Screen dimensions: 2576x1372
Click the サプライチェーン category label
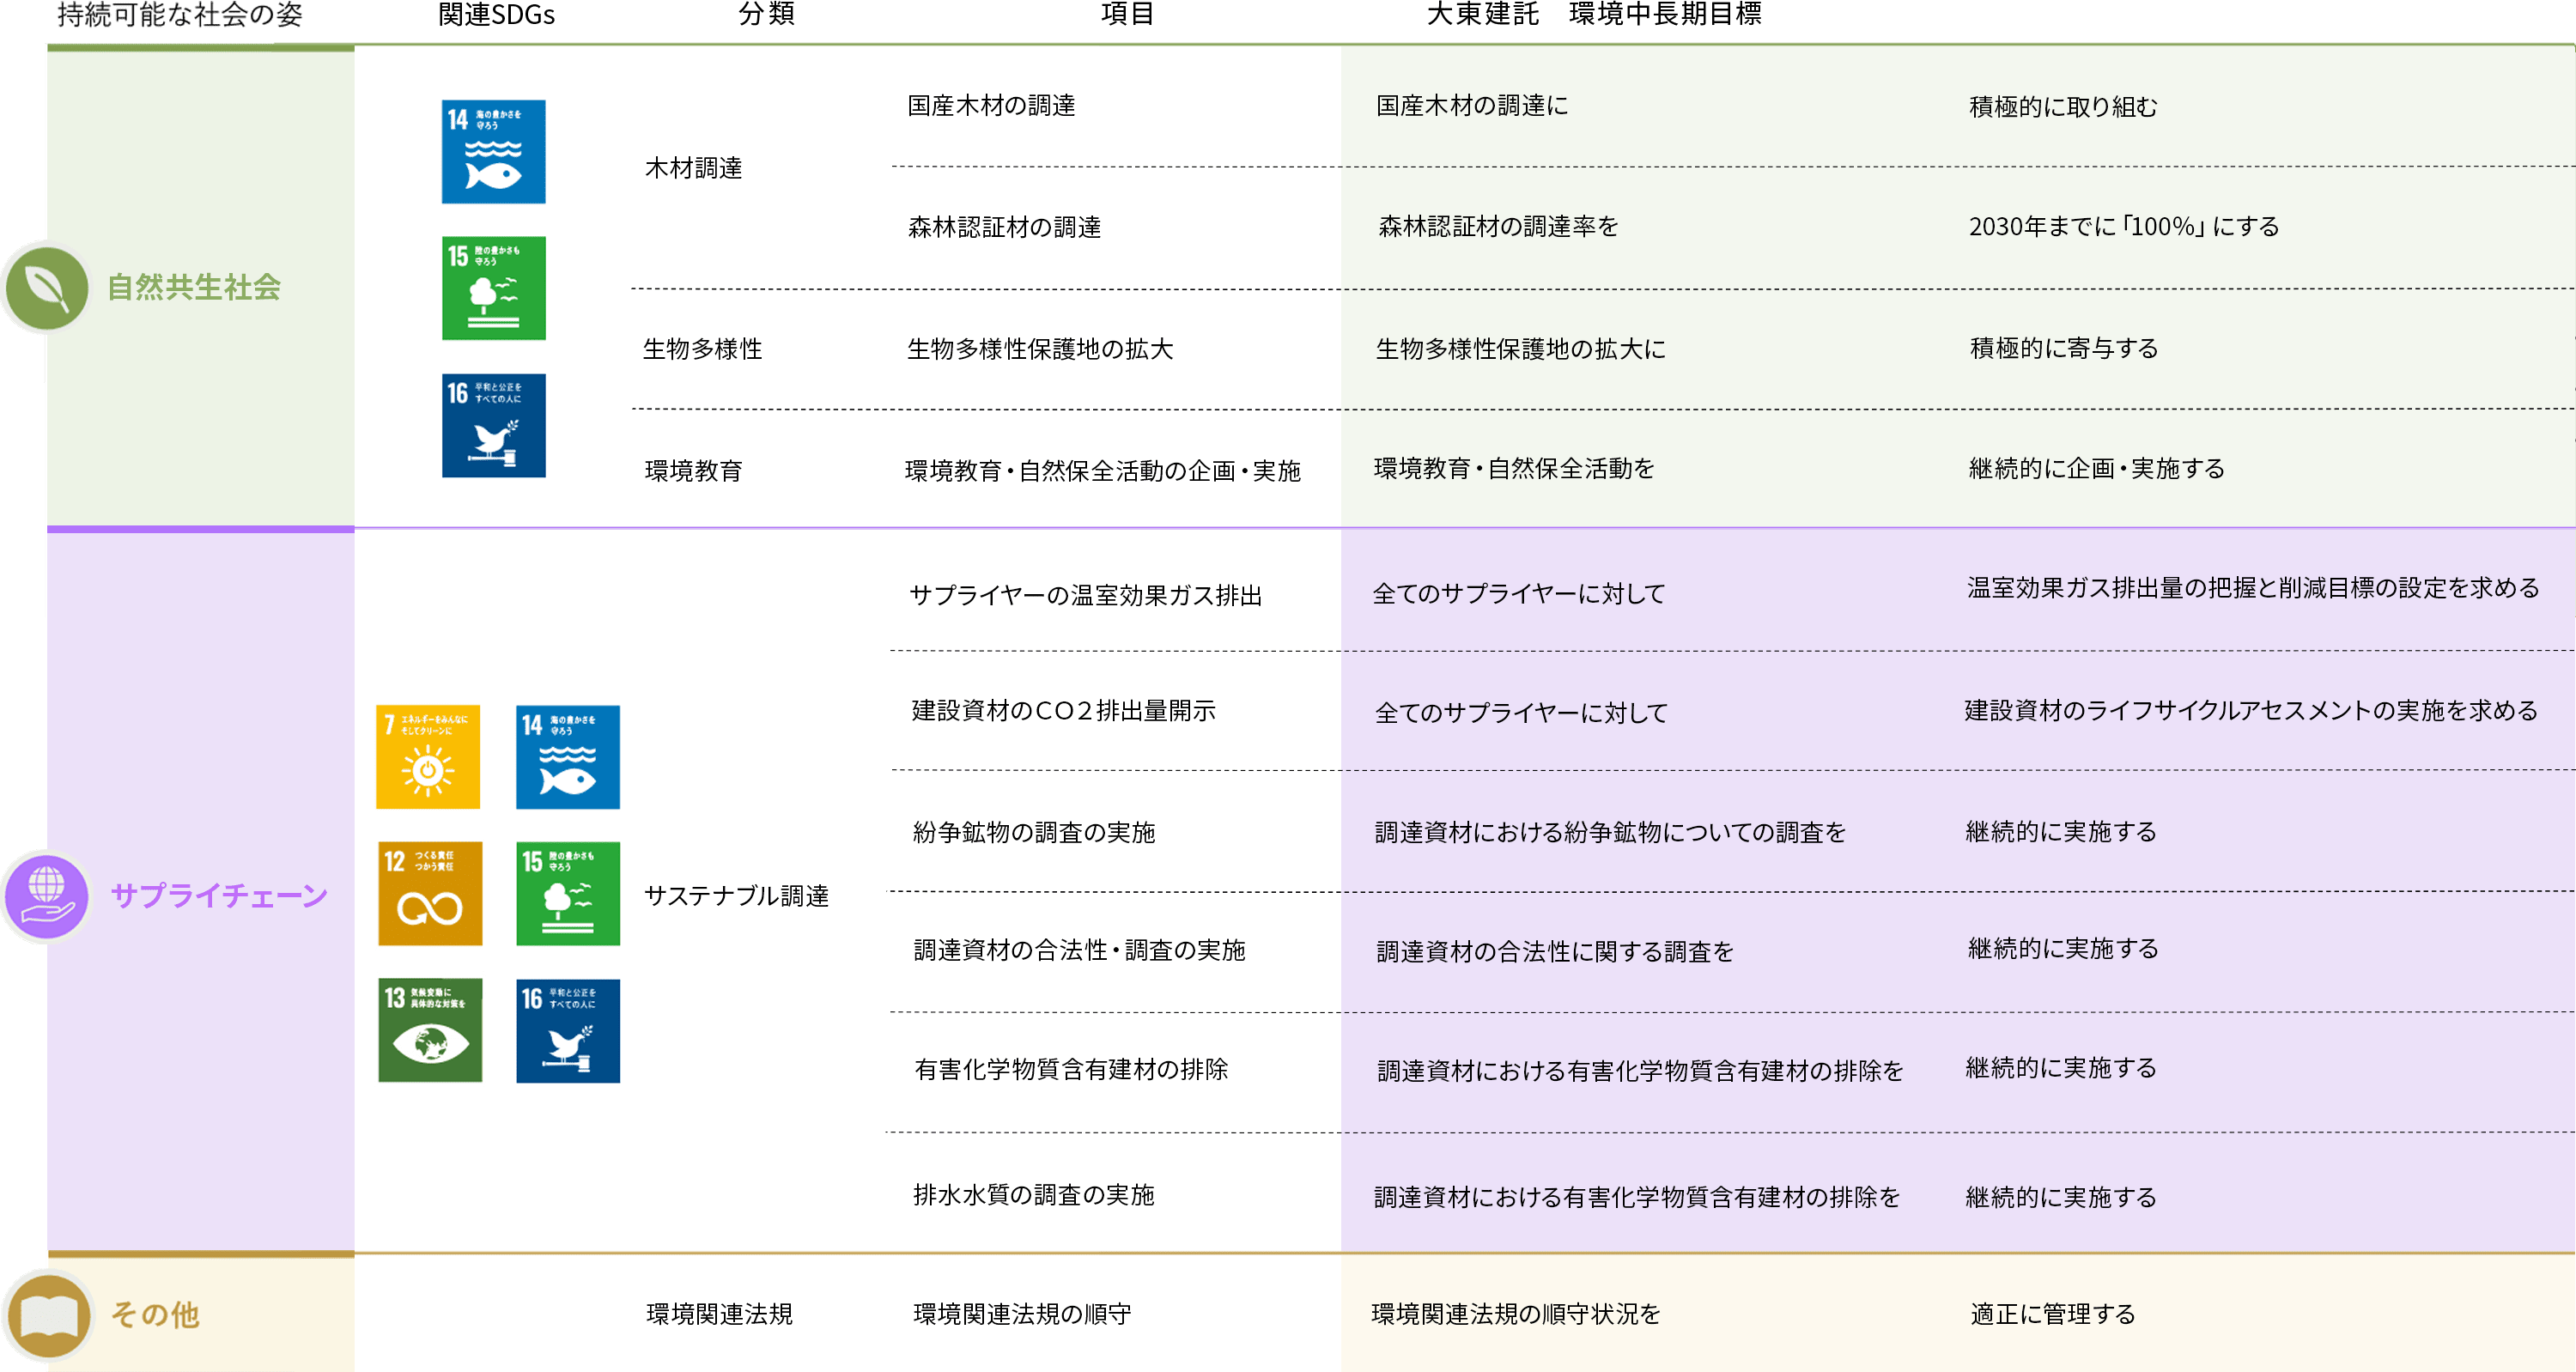click(x=219, y=895)
